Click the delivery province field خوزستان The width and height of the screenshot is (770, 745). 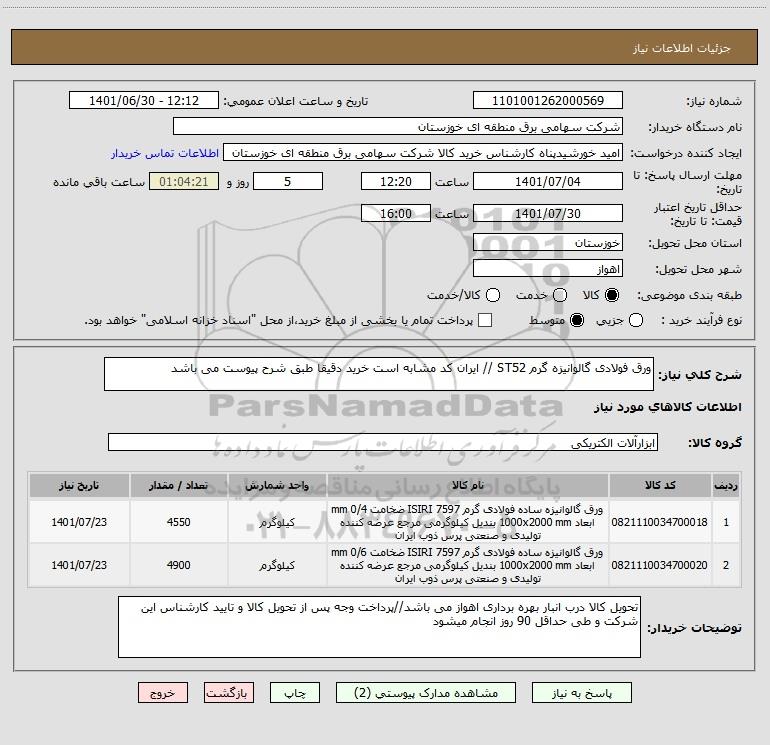(548, 243)
